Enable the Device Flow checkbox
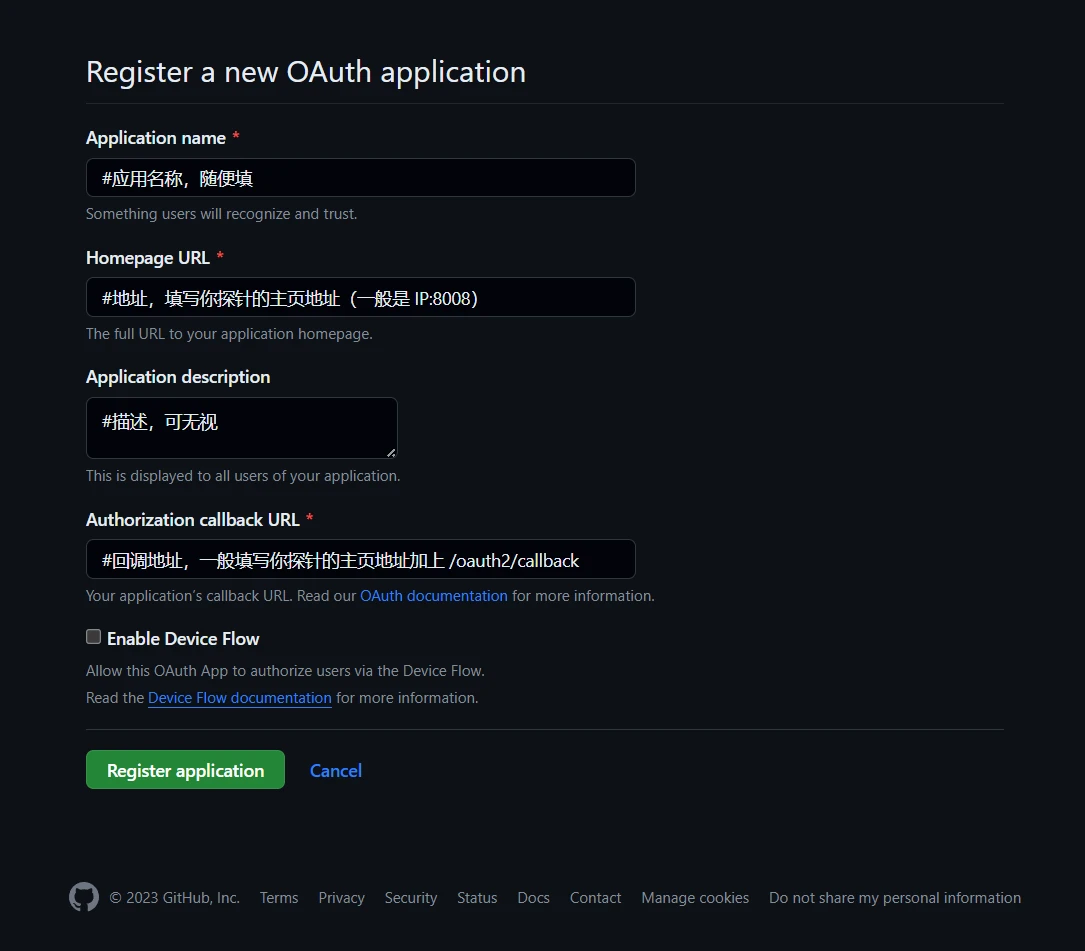Screen dimensions: 1085x951 94,637
